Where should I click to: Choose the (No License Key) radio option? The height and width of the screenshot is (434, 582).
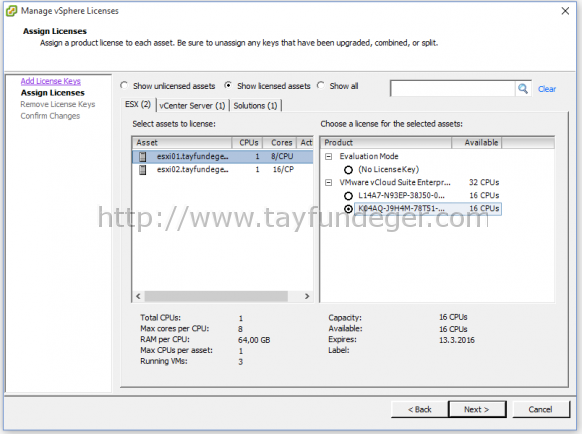[x=348, y=170]
